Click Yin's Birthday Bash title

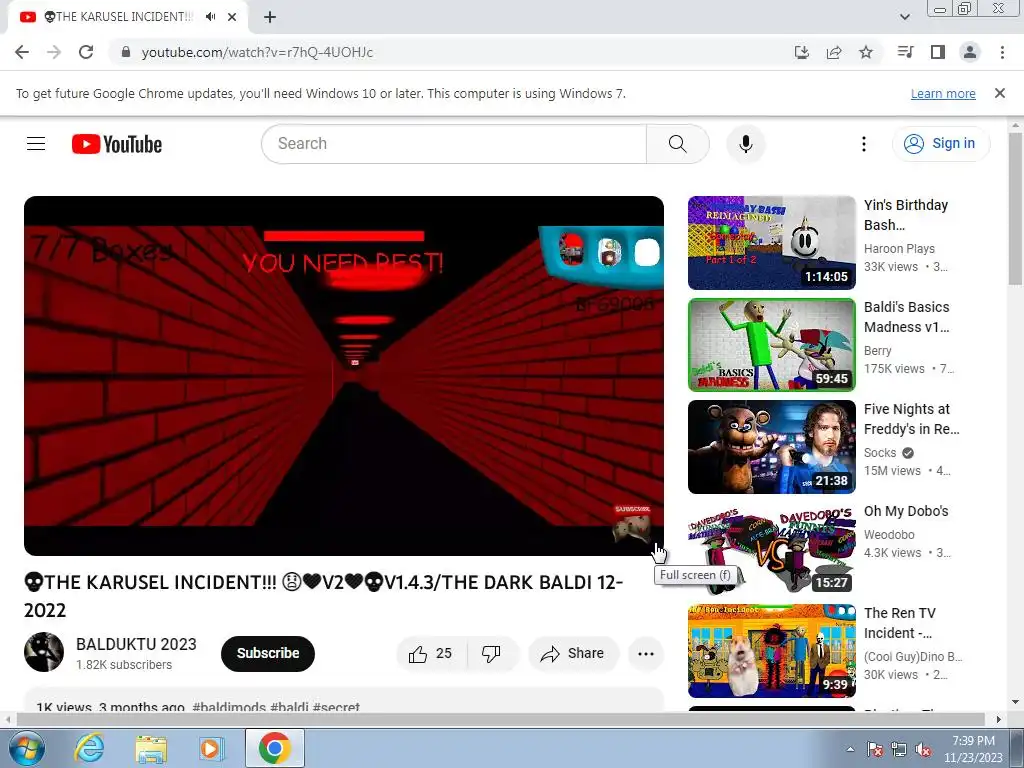(906, 215)
